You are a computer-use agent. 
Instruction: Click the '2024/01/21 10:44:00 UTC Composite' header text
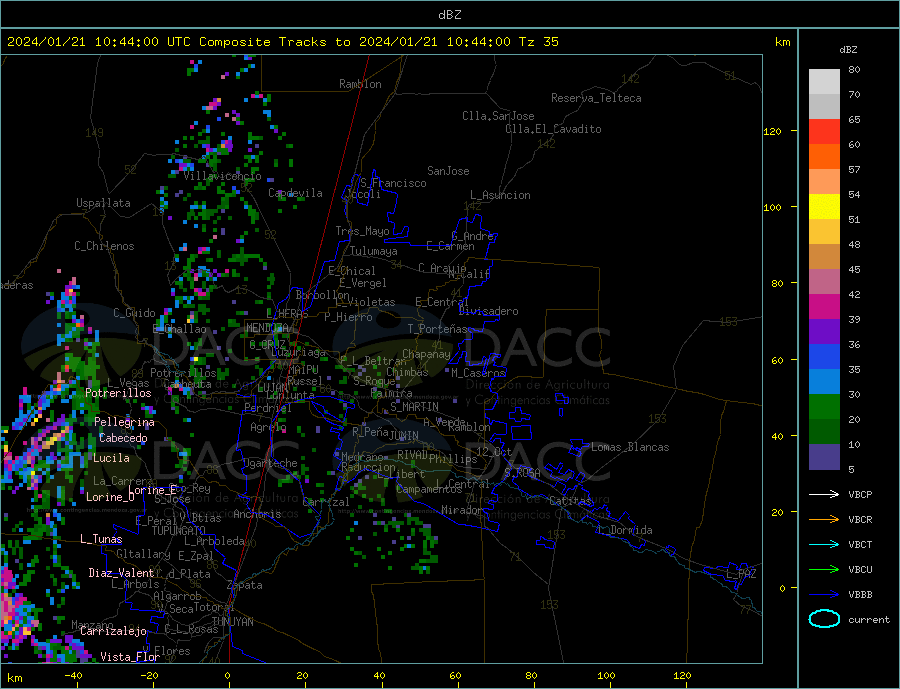[139, 42]
